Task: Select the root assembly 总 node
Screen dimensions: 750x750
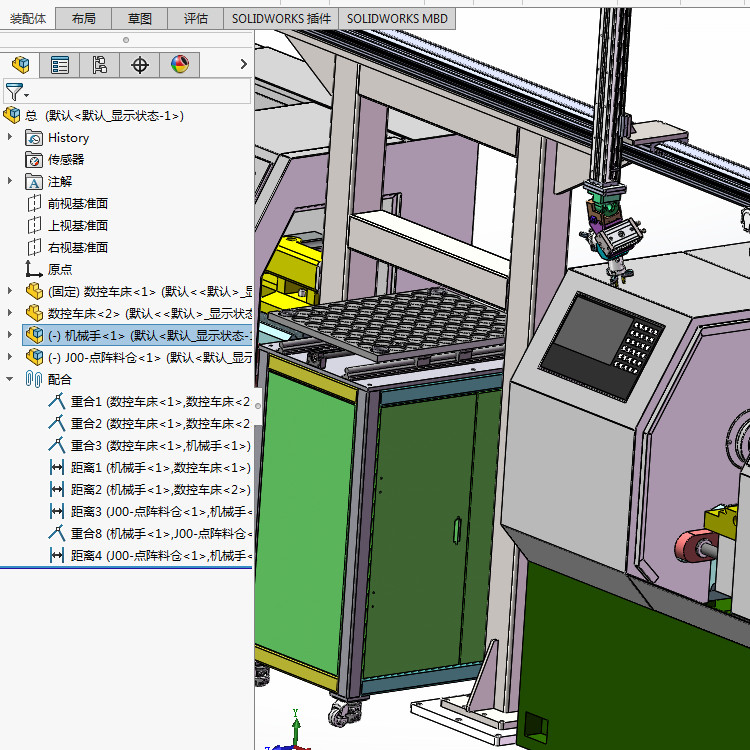Action: pyautogui.click(x=105, y=116)
